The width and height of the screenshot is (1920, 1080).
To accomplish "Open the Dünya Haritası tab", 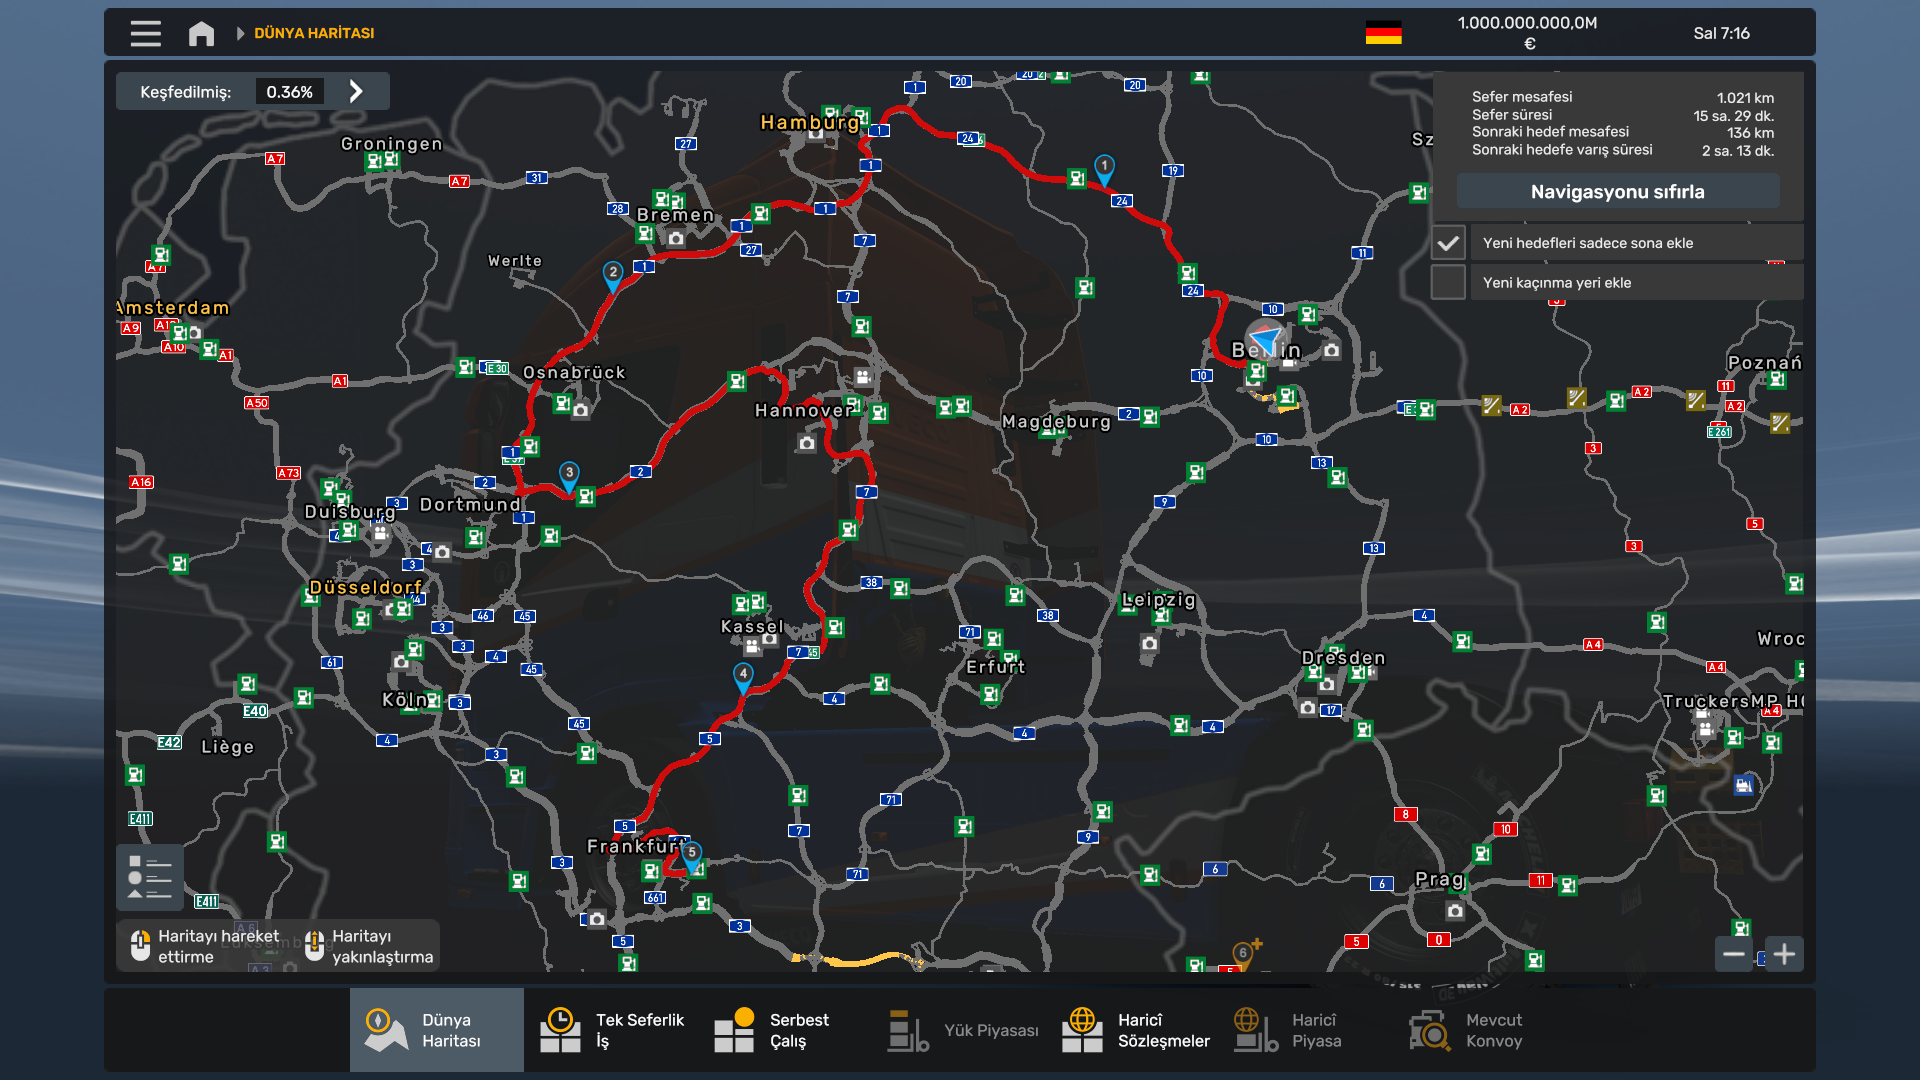I will 437,1030.
